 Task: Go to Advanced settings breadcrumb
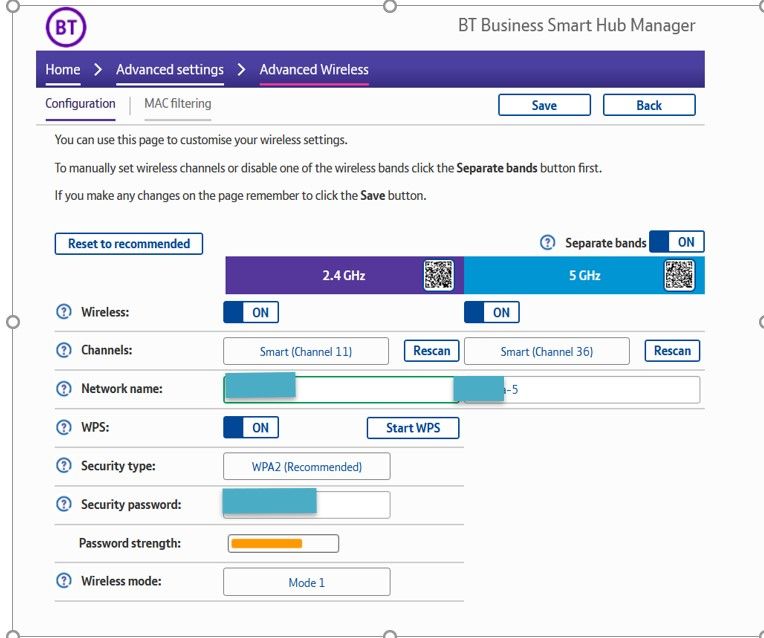170,70
